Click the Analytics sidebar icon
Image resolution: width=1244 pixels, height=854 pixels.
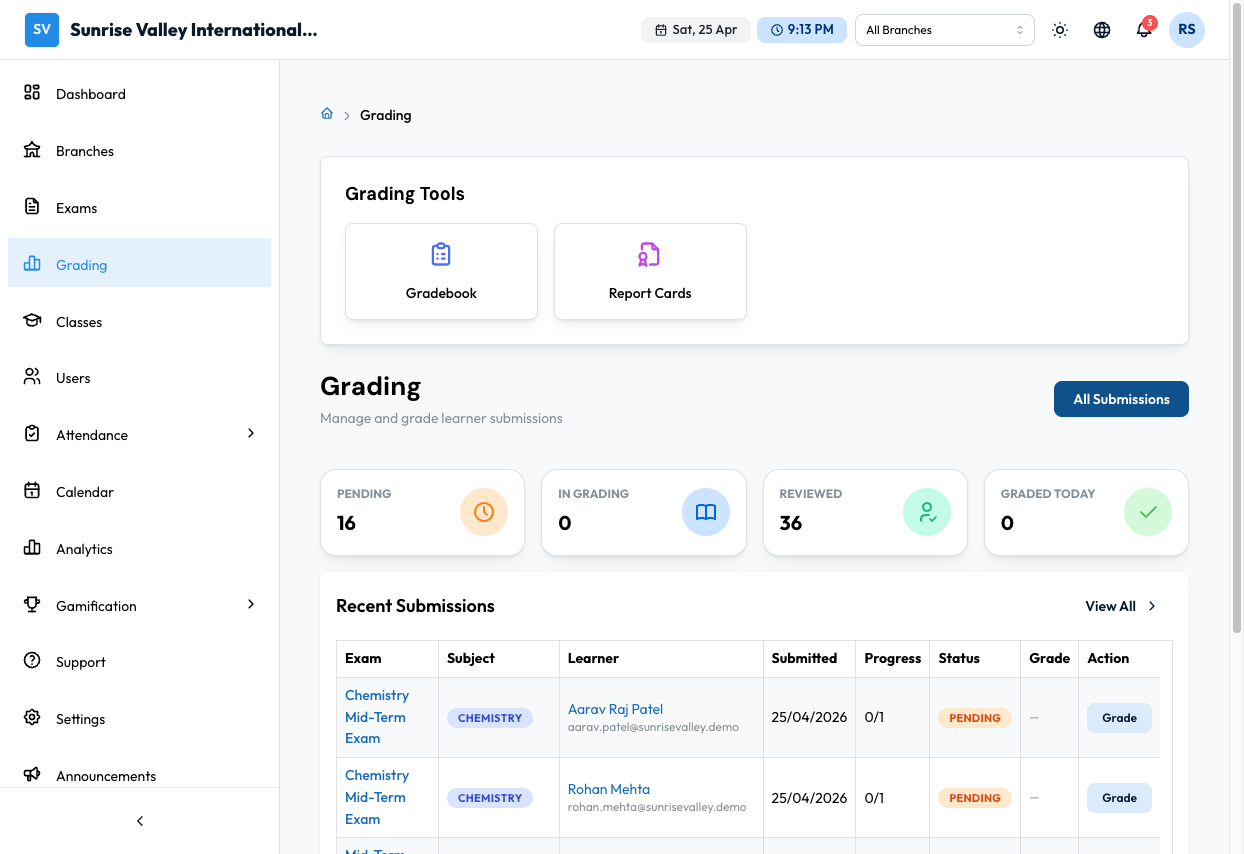coord(32,548)
